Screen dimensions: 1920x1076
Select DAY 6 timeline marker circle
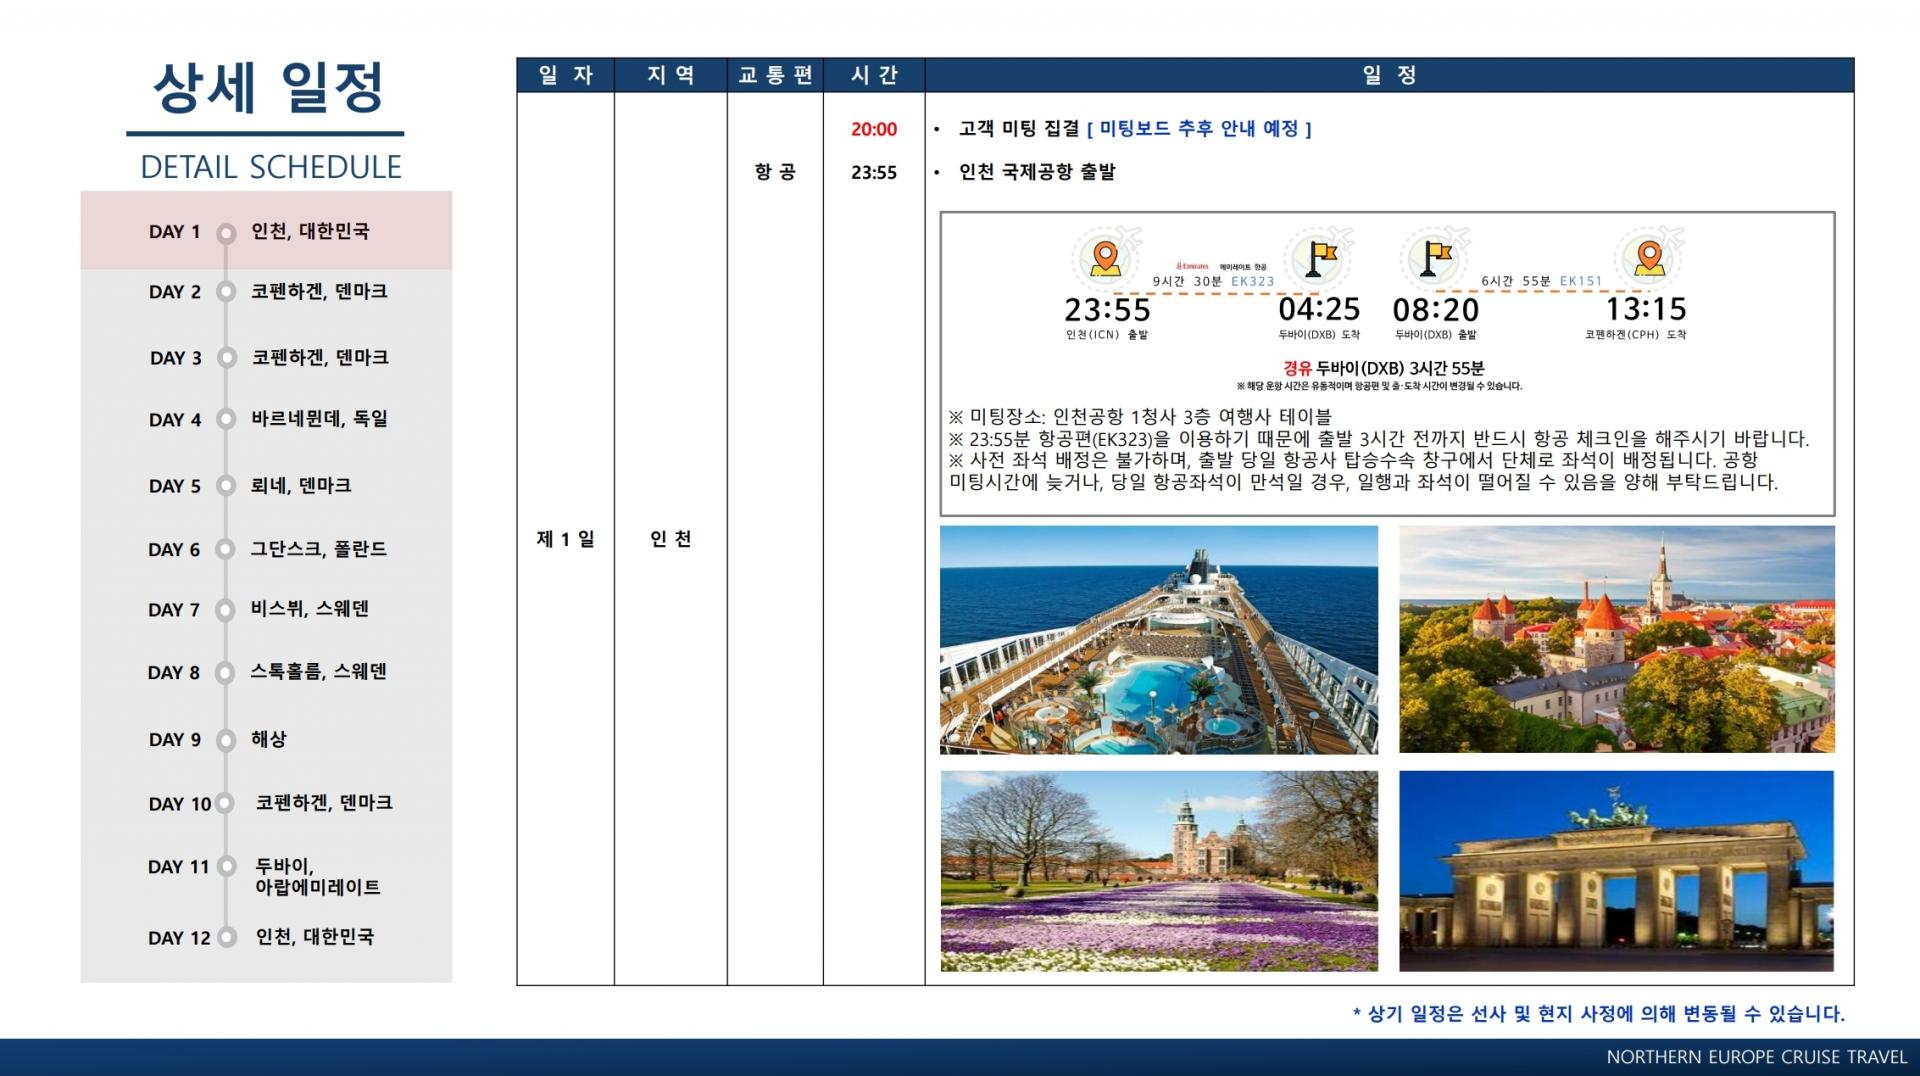(x=227, y=549)
